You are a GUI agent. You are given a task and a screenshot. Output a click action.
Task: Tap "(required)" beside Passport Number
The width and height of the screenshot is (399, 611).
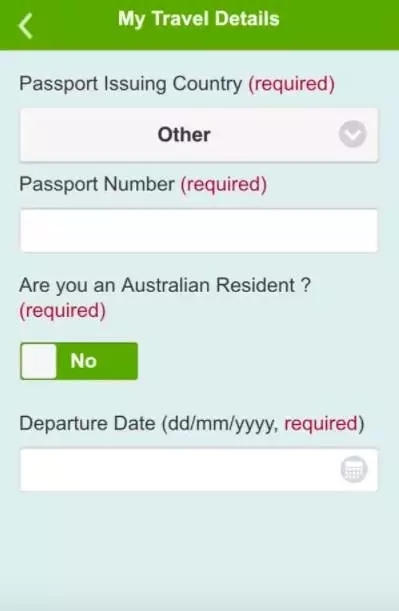pyautogui.click(x=224, y=185)
